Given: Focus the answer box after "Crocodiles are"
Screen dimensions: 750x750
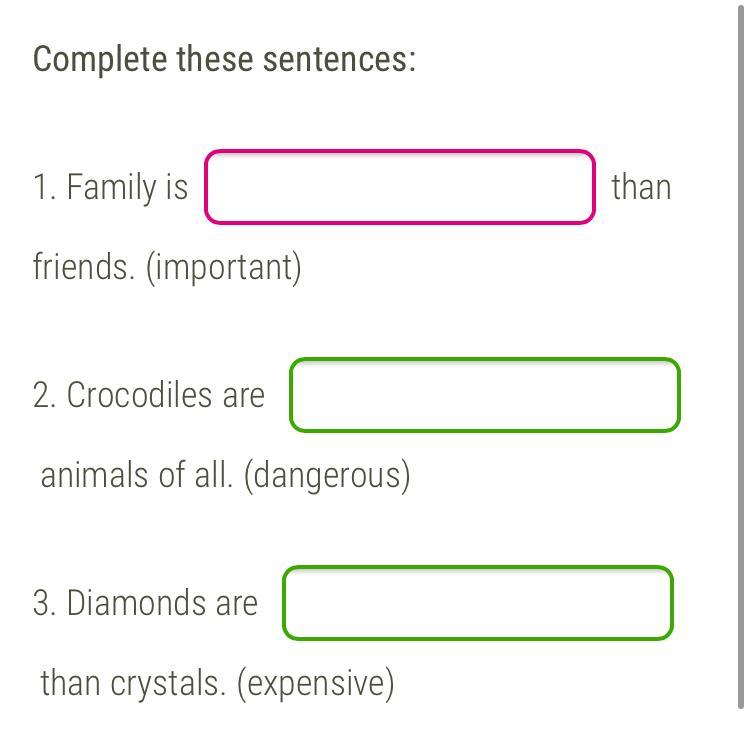Looking at the screenshot, I should [485, 395].
